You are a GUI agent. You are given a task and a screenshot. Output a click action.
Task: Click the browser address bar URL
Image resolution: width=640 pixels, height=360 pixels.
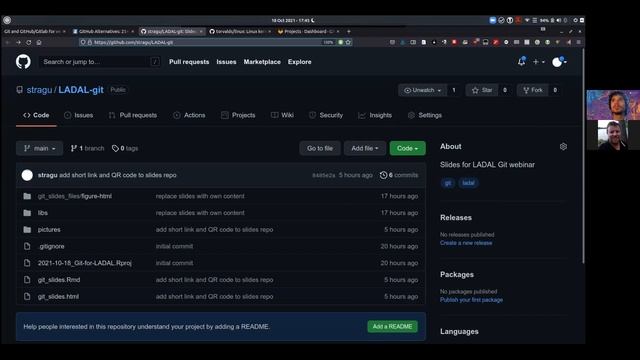[x=133, y=42]
